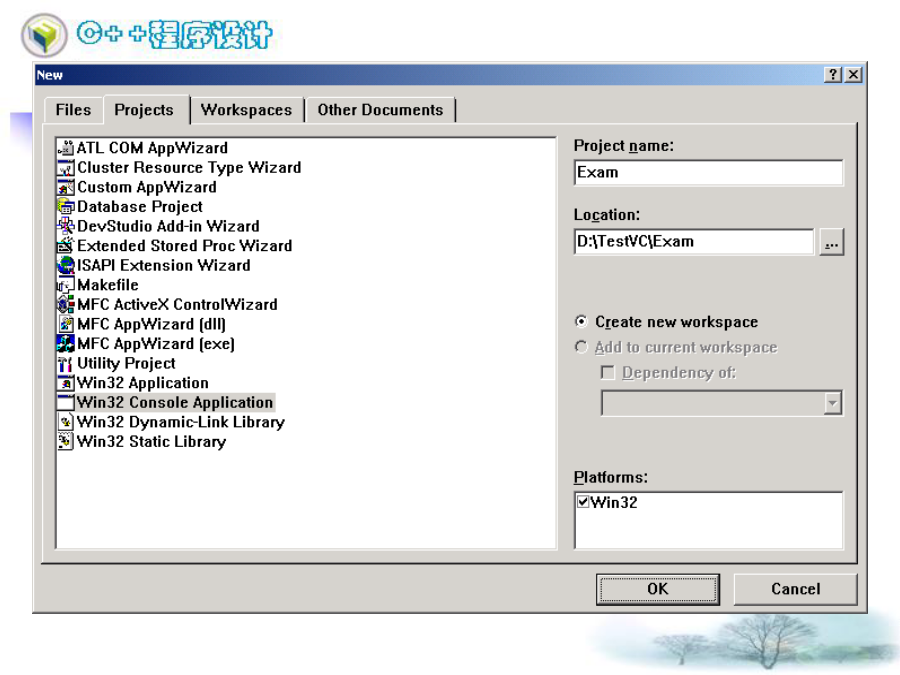Screen dimensions: 900x675
Task: Select ISAPI Extension Wizard text
Action: 164,265
